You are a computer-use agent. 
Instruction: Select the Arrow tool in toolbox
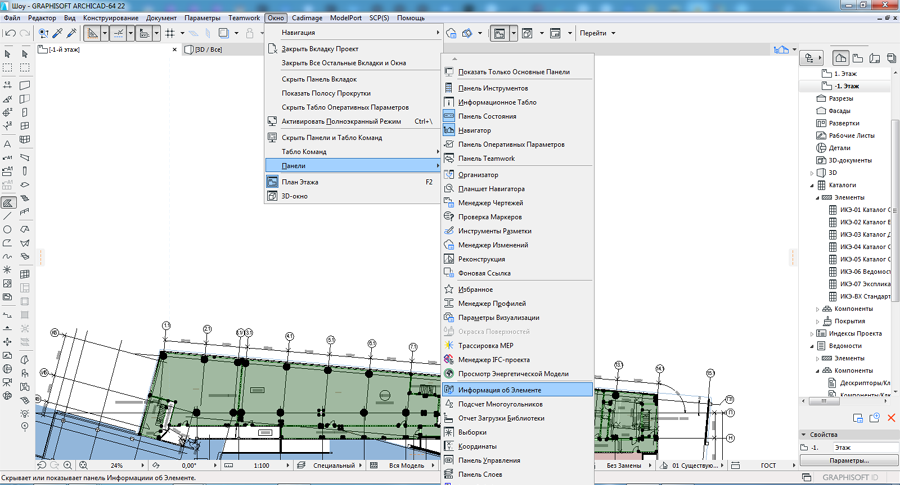coord(7,53)
